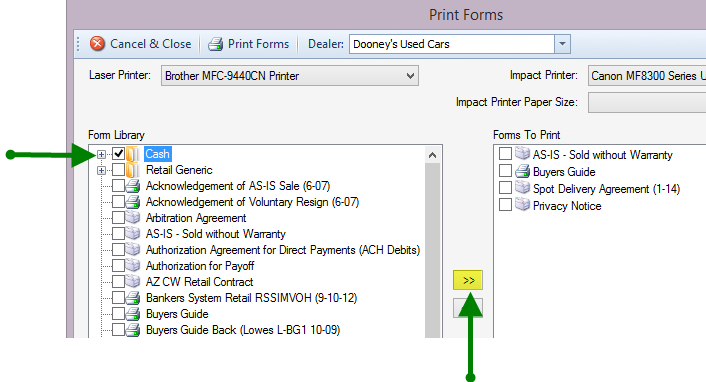Screen dimensions: 706x382
Task: Click printer icon beside Buyers Guide in Forms To Print
Action: (522, 171)
